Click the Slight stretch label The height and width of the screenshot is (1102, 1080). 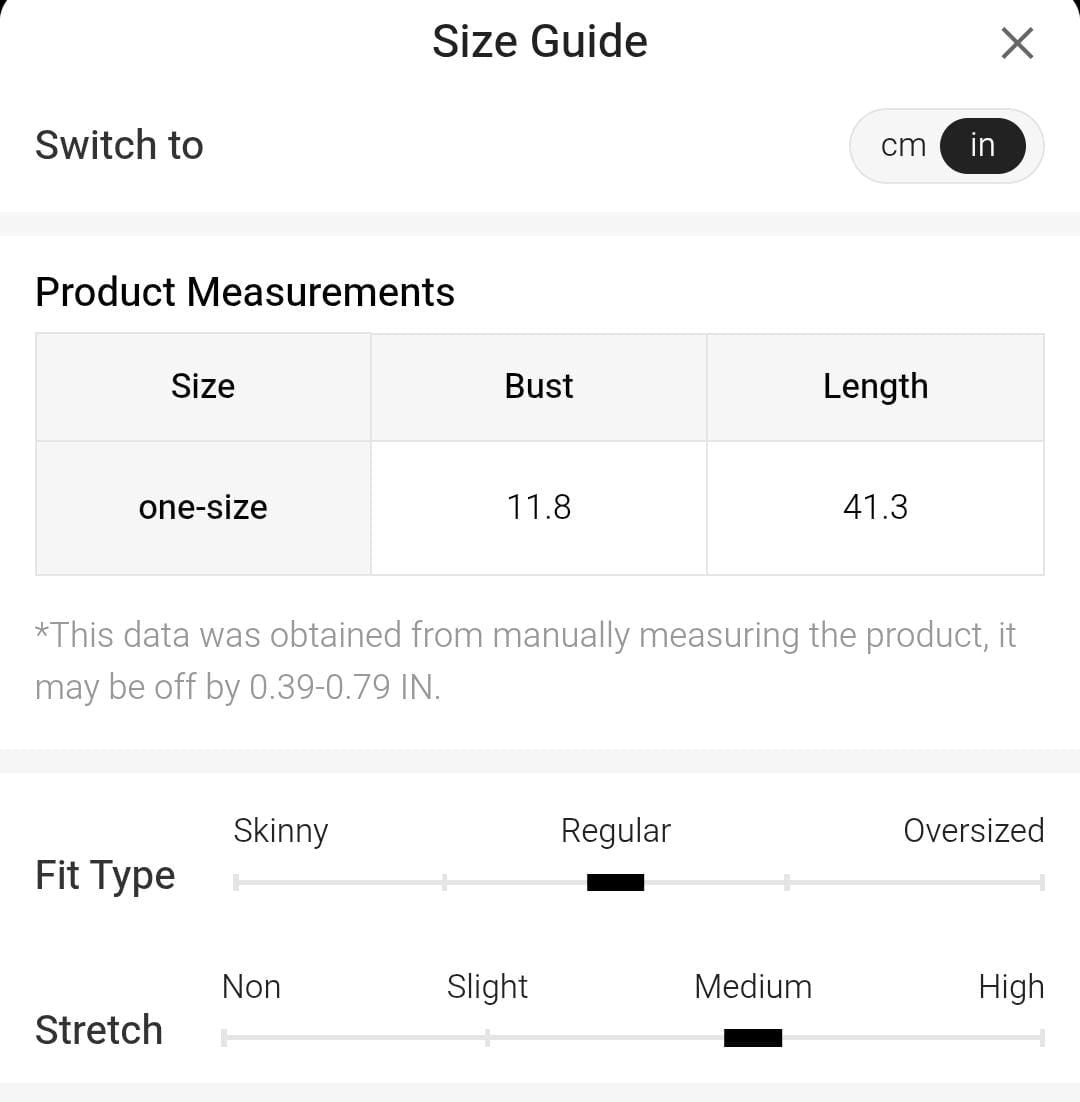pyautogui.click(x=487, y=988)
